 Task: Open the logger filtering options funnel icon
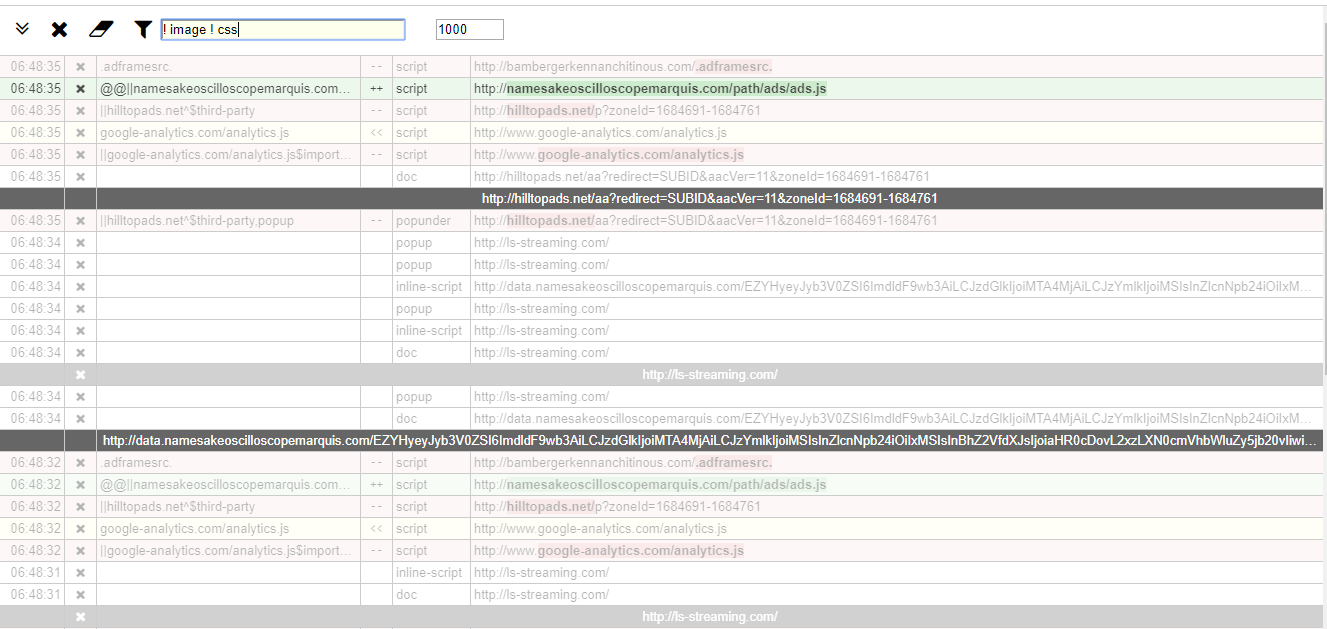click(141, 29)
